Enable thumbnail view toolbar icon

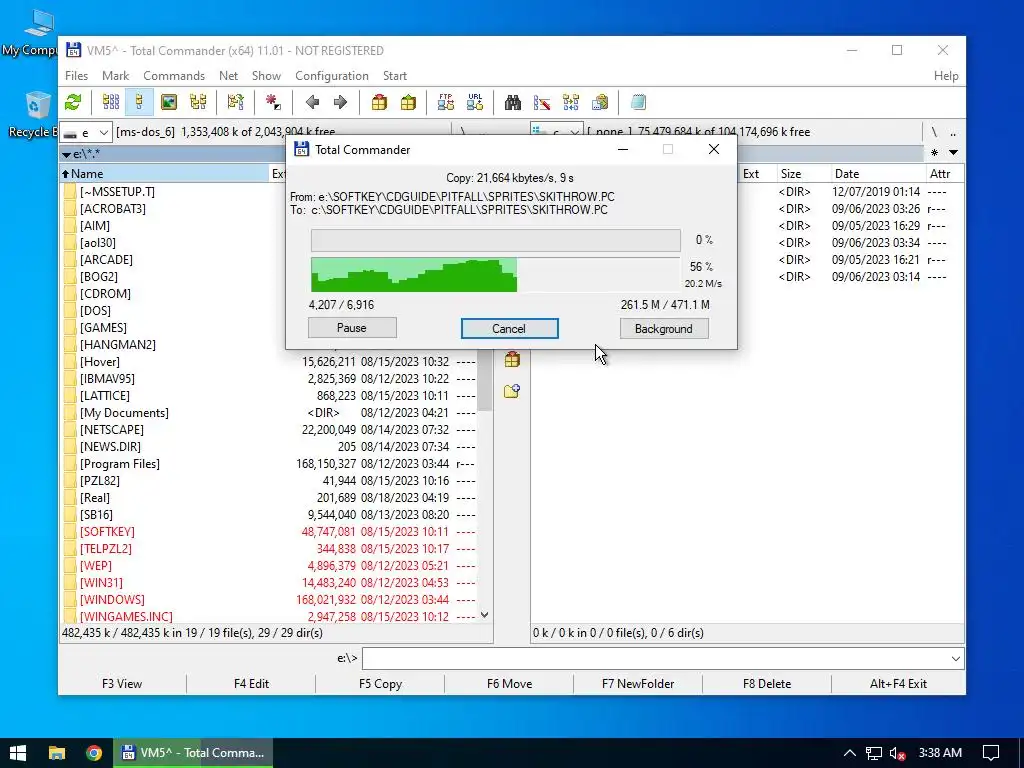(x=168, y=103)
